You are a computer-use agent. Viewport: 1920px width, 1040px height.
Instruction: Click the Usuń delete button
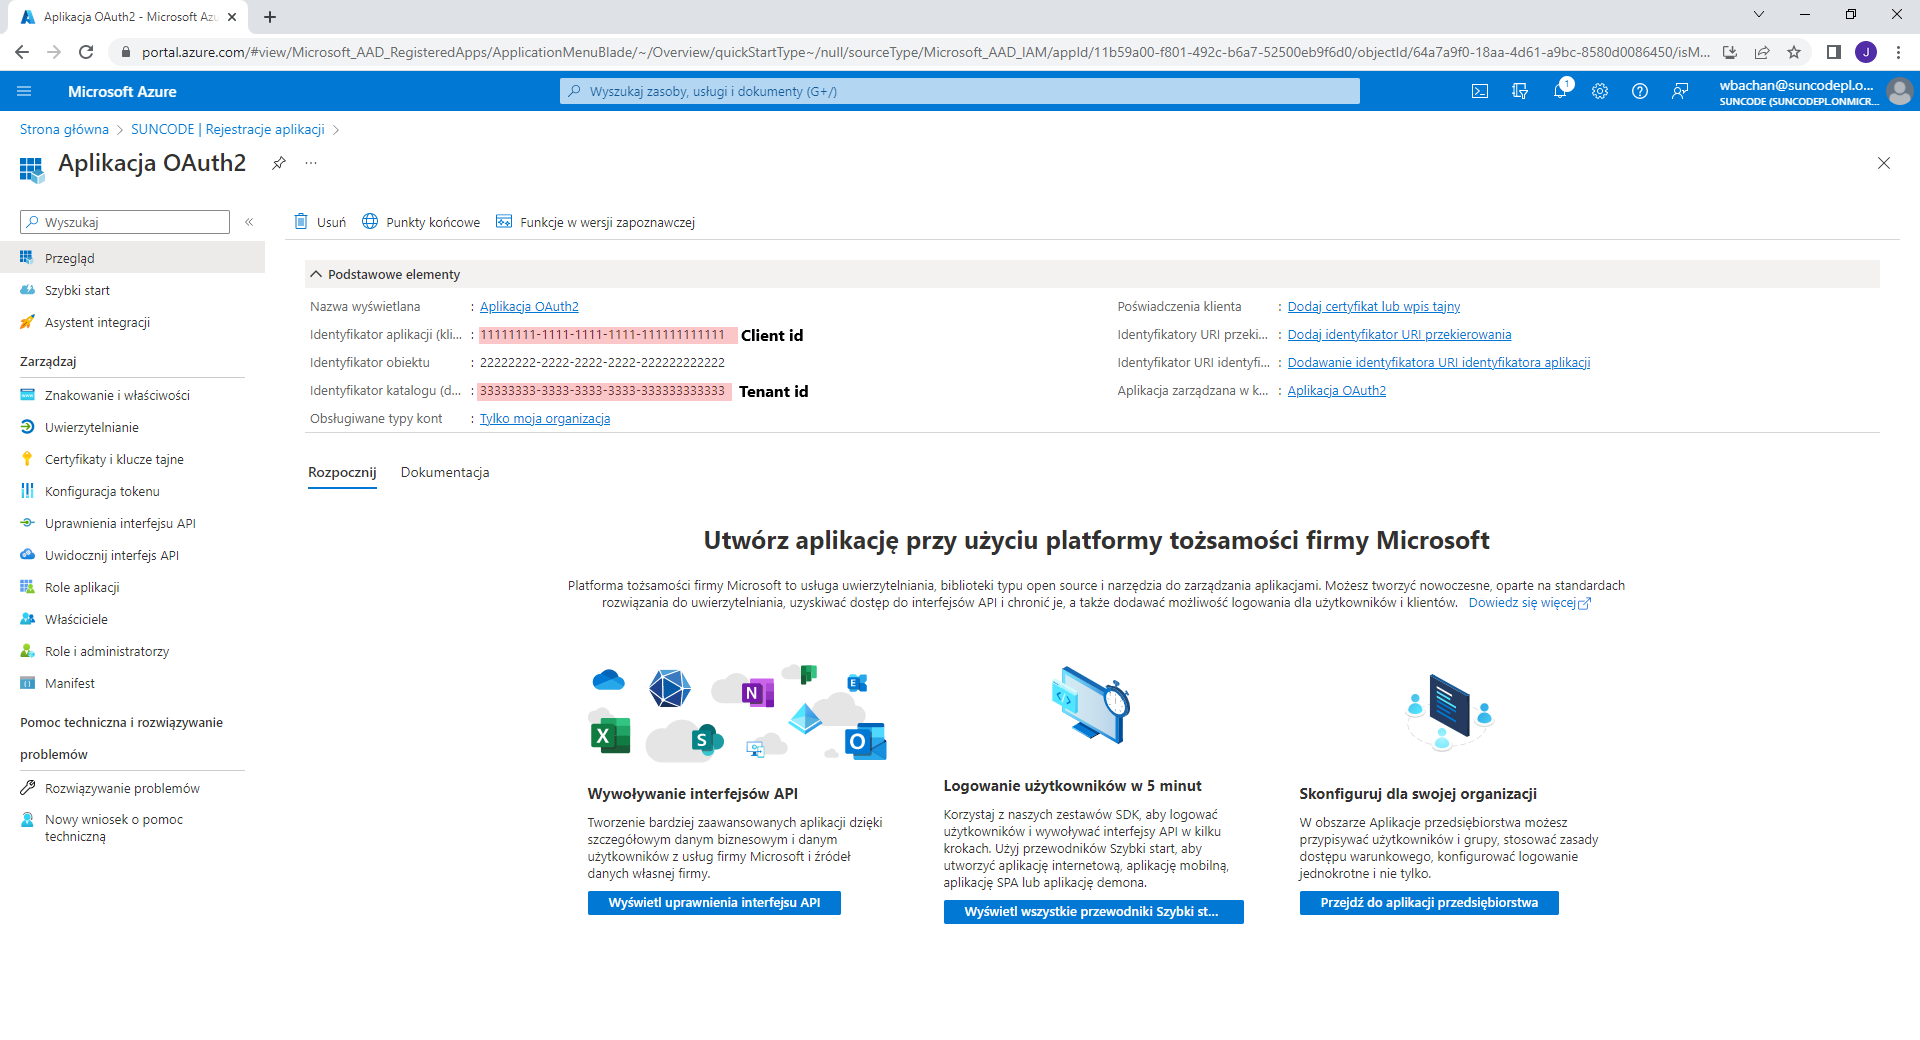[x=320, y=222]
